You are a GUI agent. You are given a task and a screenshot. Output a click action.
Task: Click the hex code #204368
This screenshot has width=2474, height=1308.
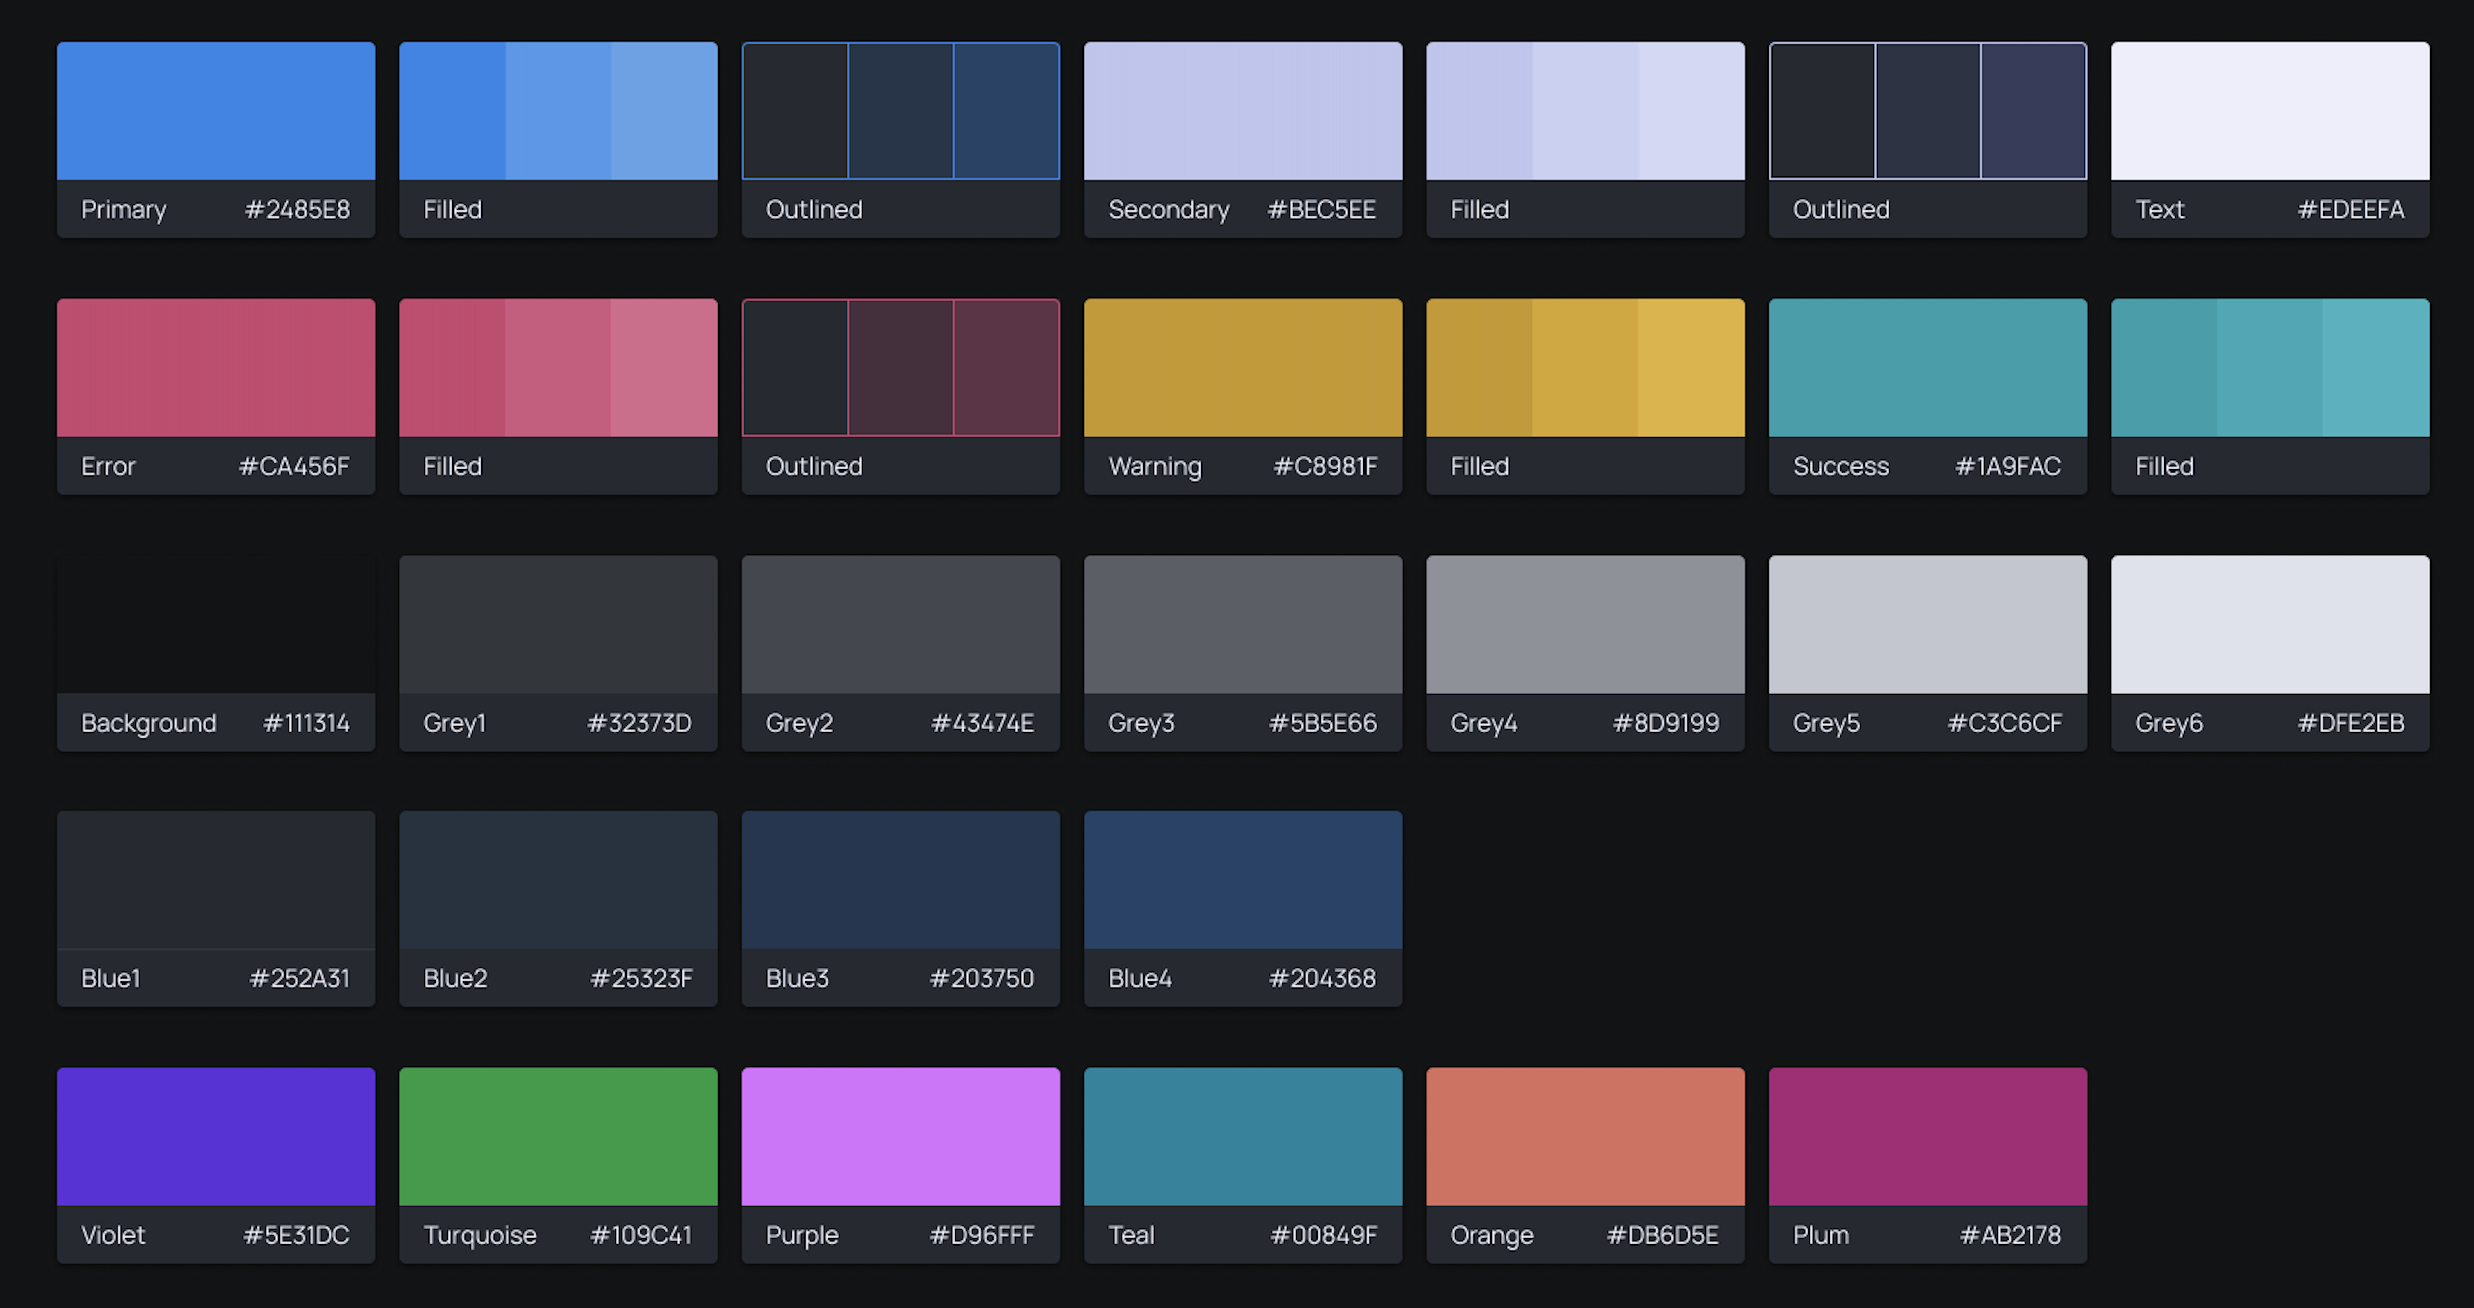(1322, 978)
